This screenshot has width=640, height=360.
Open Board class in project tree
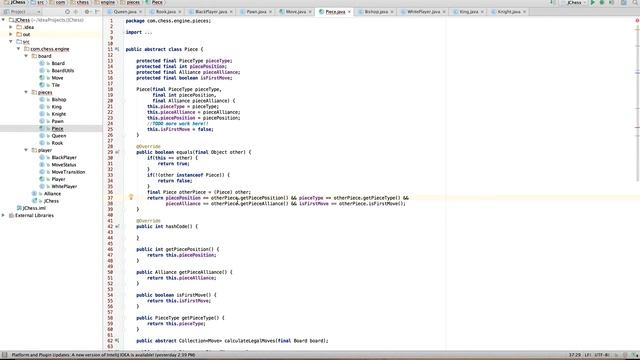point(58,63)
